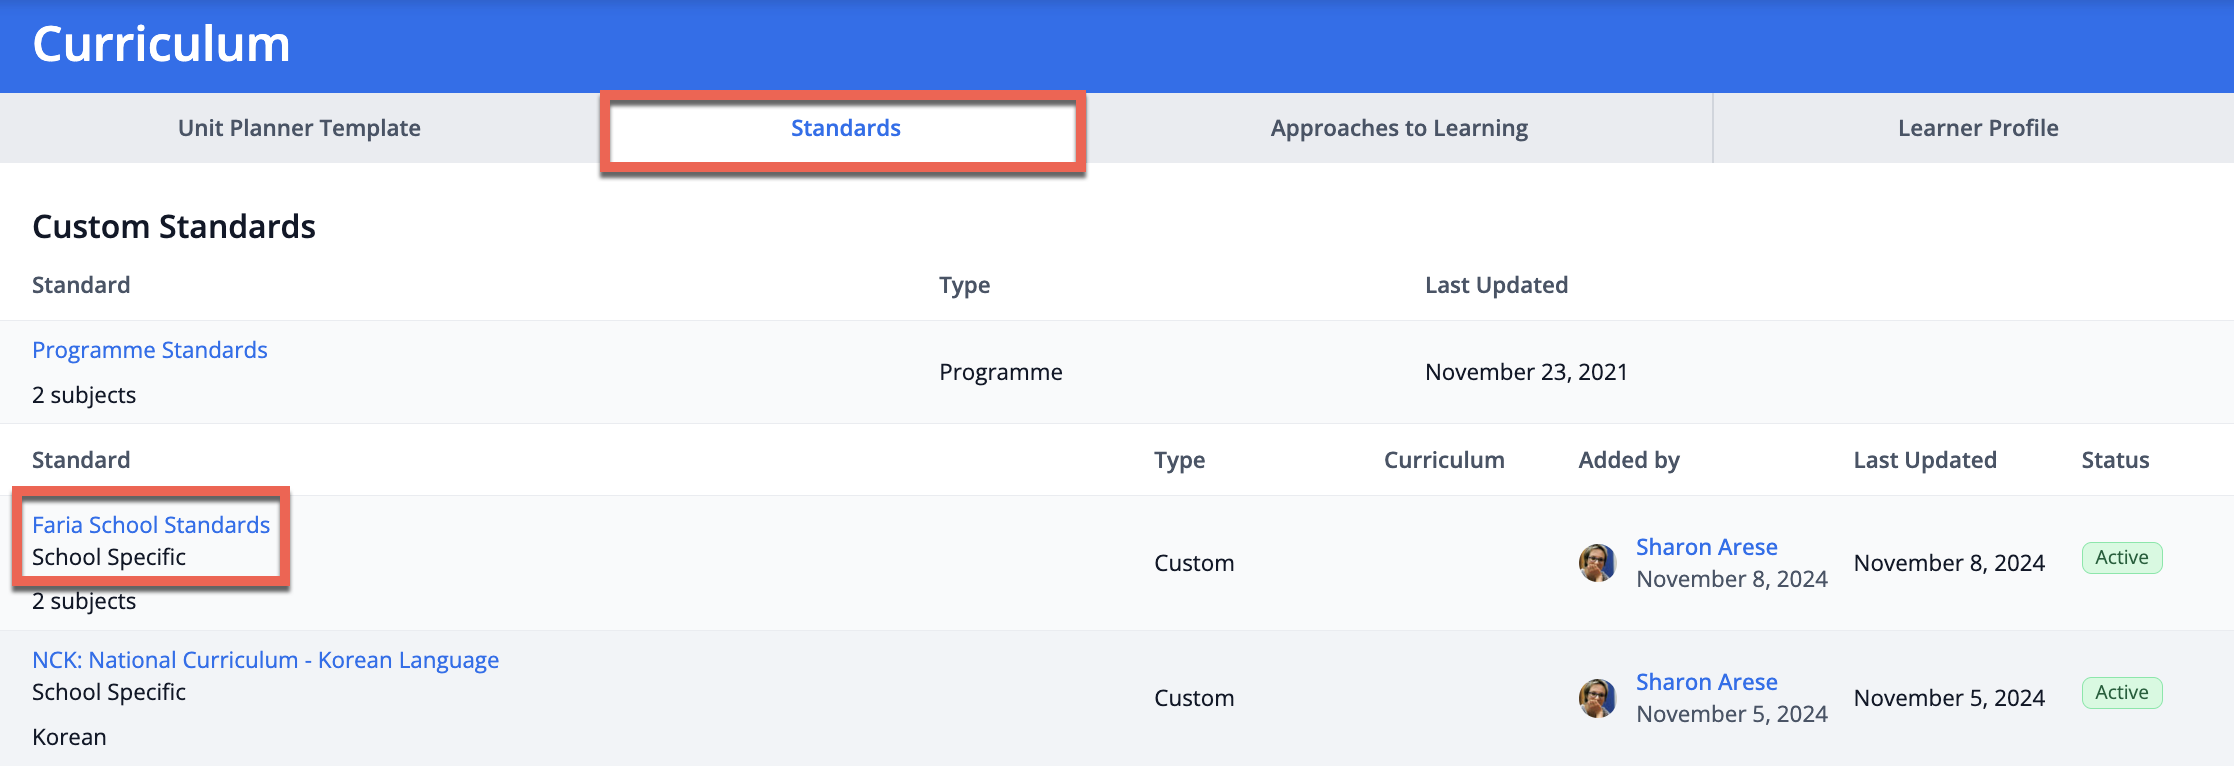This screenshot has width=2234, height=766.
Task: Select the Standards tab
Action: pos(845,128)
